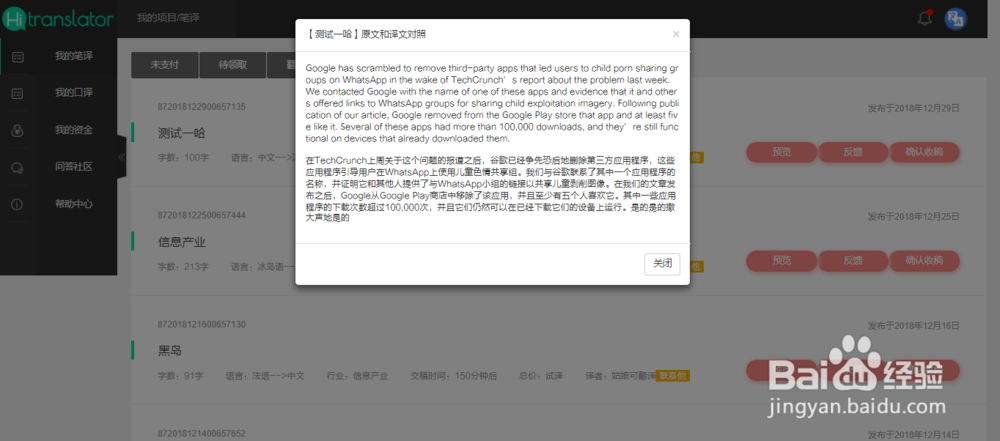Click the 测试一哈 project title
Screen dimensions: 1000x441
point(182,134)
